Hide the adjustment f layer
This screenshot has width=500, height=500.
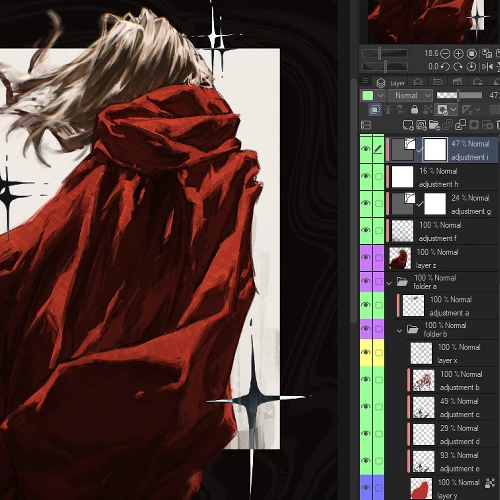pyautogui.click(x=366, y=230)
